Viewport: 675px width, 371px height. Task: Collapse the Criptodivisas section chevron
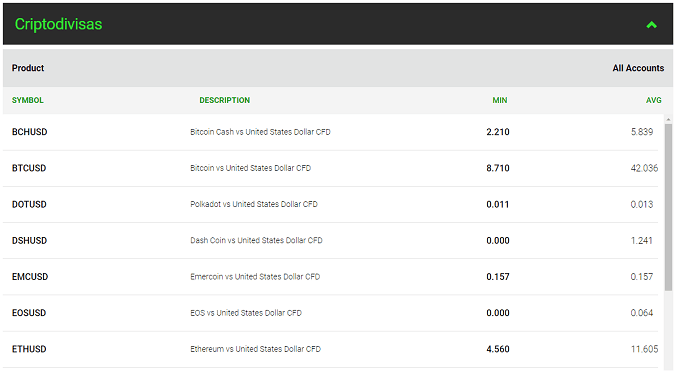click(651, 25)
